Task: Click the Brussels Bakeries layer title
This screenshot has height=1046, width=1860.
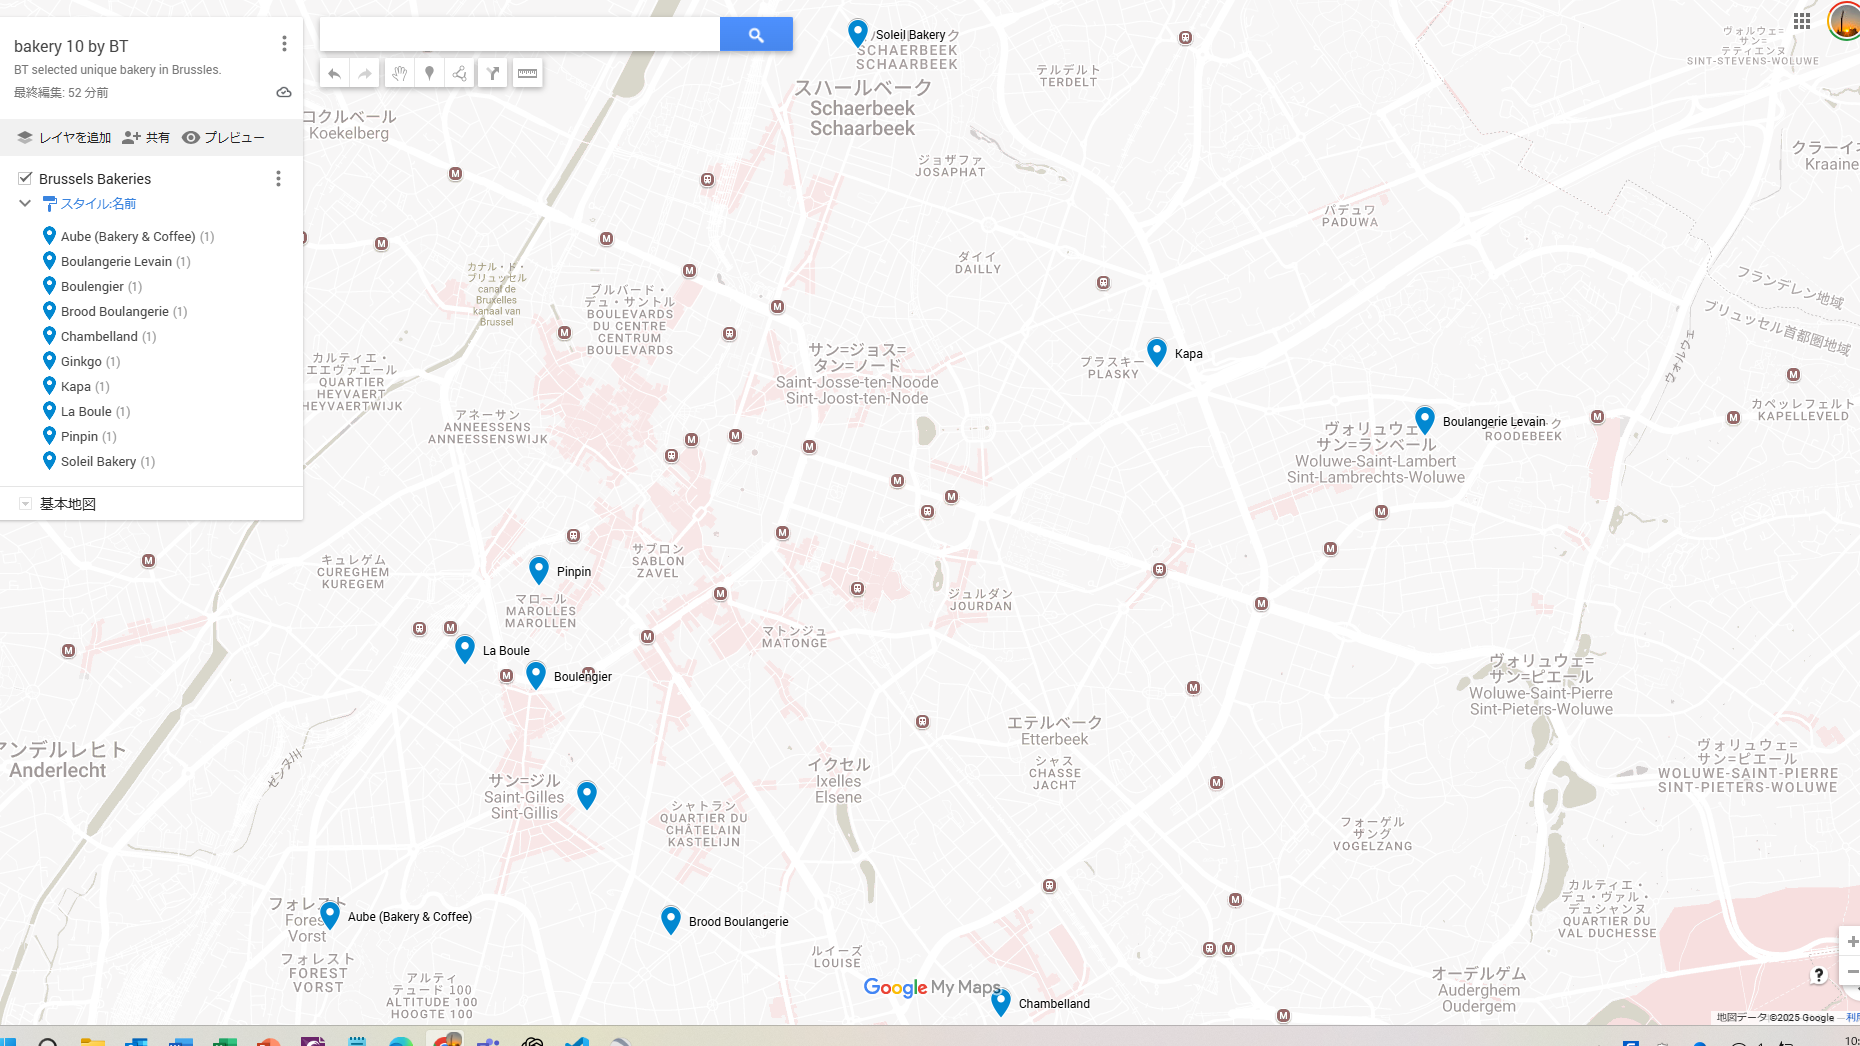Action: (x=95, y=179)
